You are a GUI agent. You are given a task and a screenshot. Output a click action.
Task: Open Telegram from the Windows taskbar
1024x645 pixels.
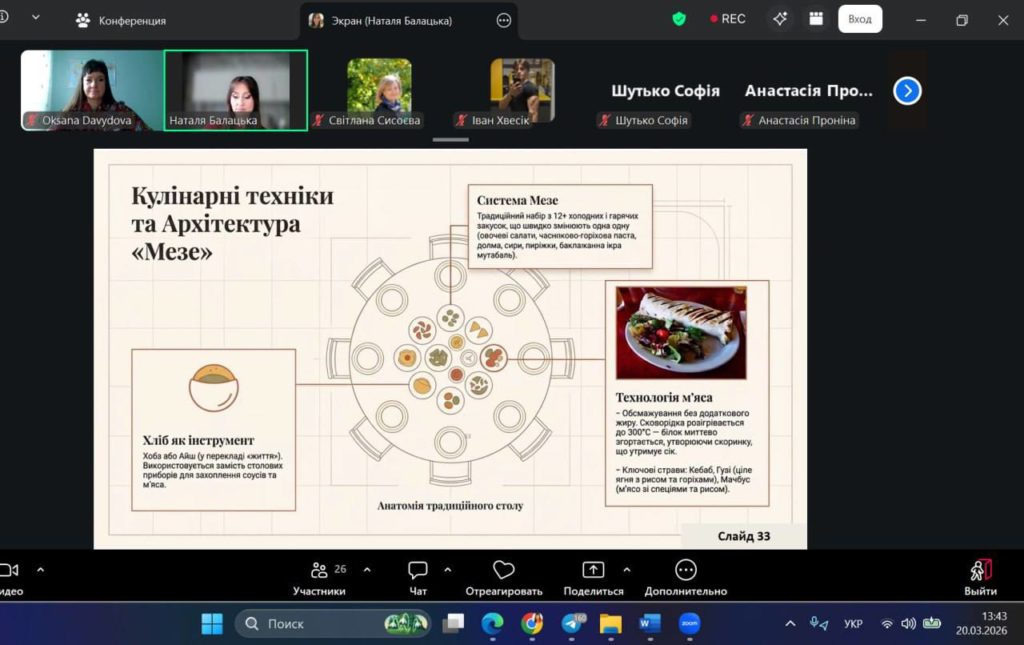572,624
